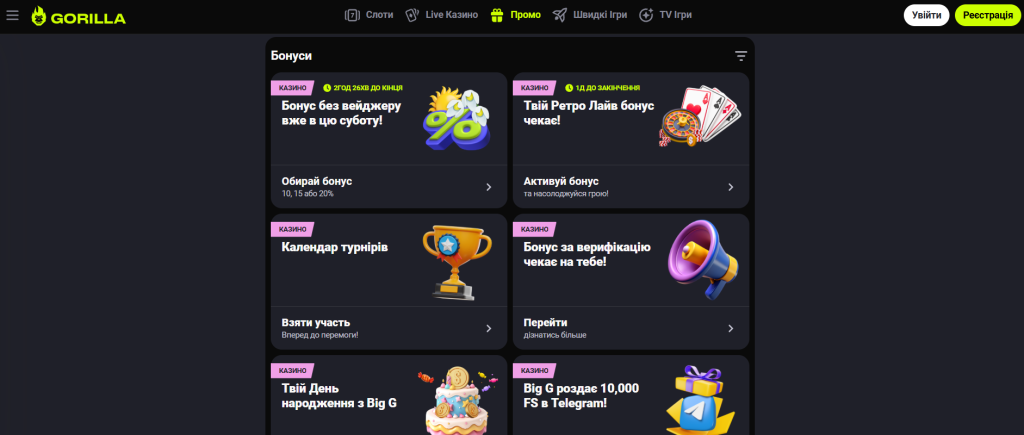1024x435 pixels.
Task: Click the Gorilla logo
Action: click(x=78, y=16)
